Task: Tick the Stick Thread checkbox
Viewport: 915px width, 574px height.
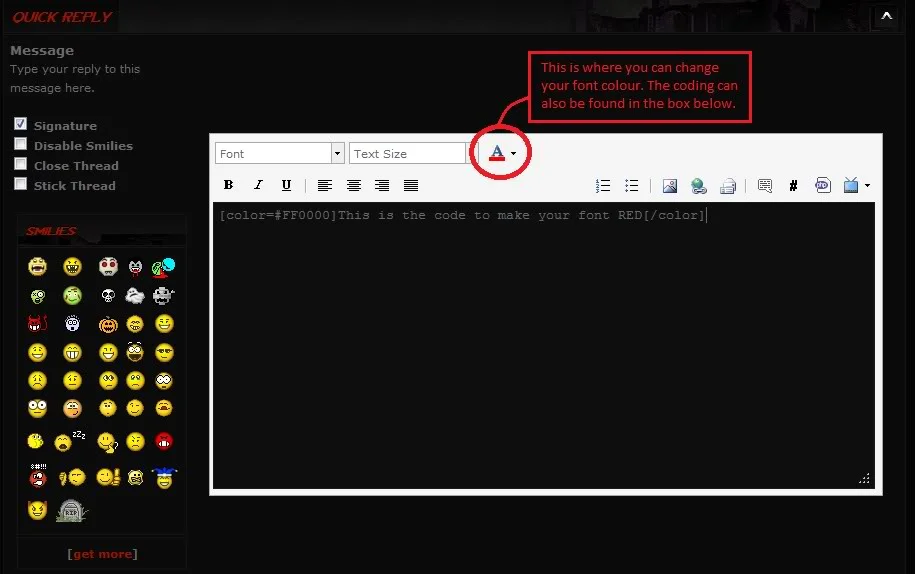Action: point(20,184)
